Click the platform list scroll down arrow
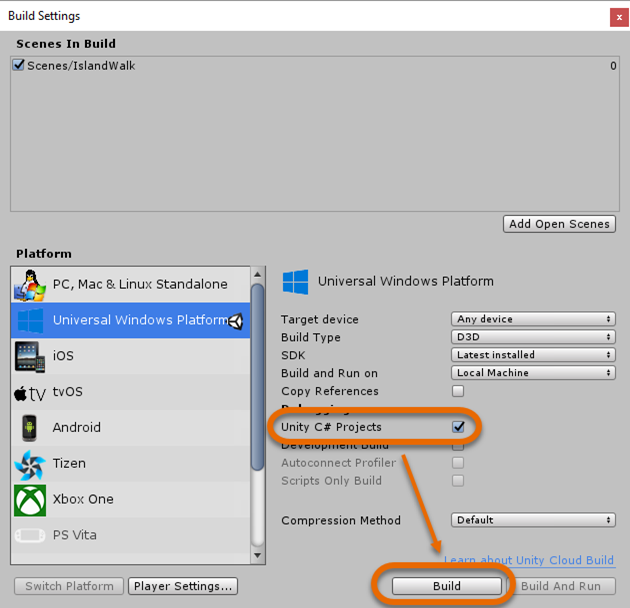630x608 pixels. 258,556
